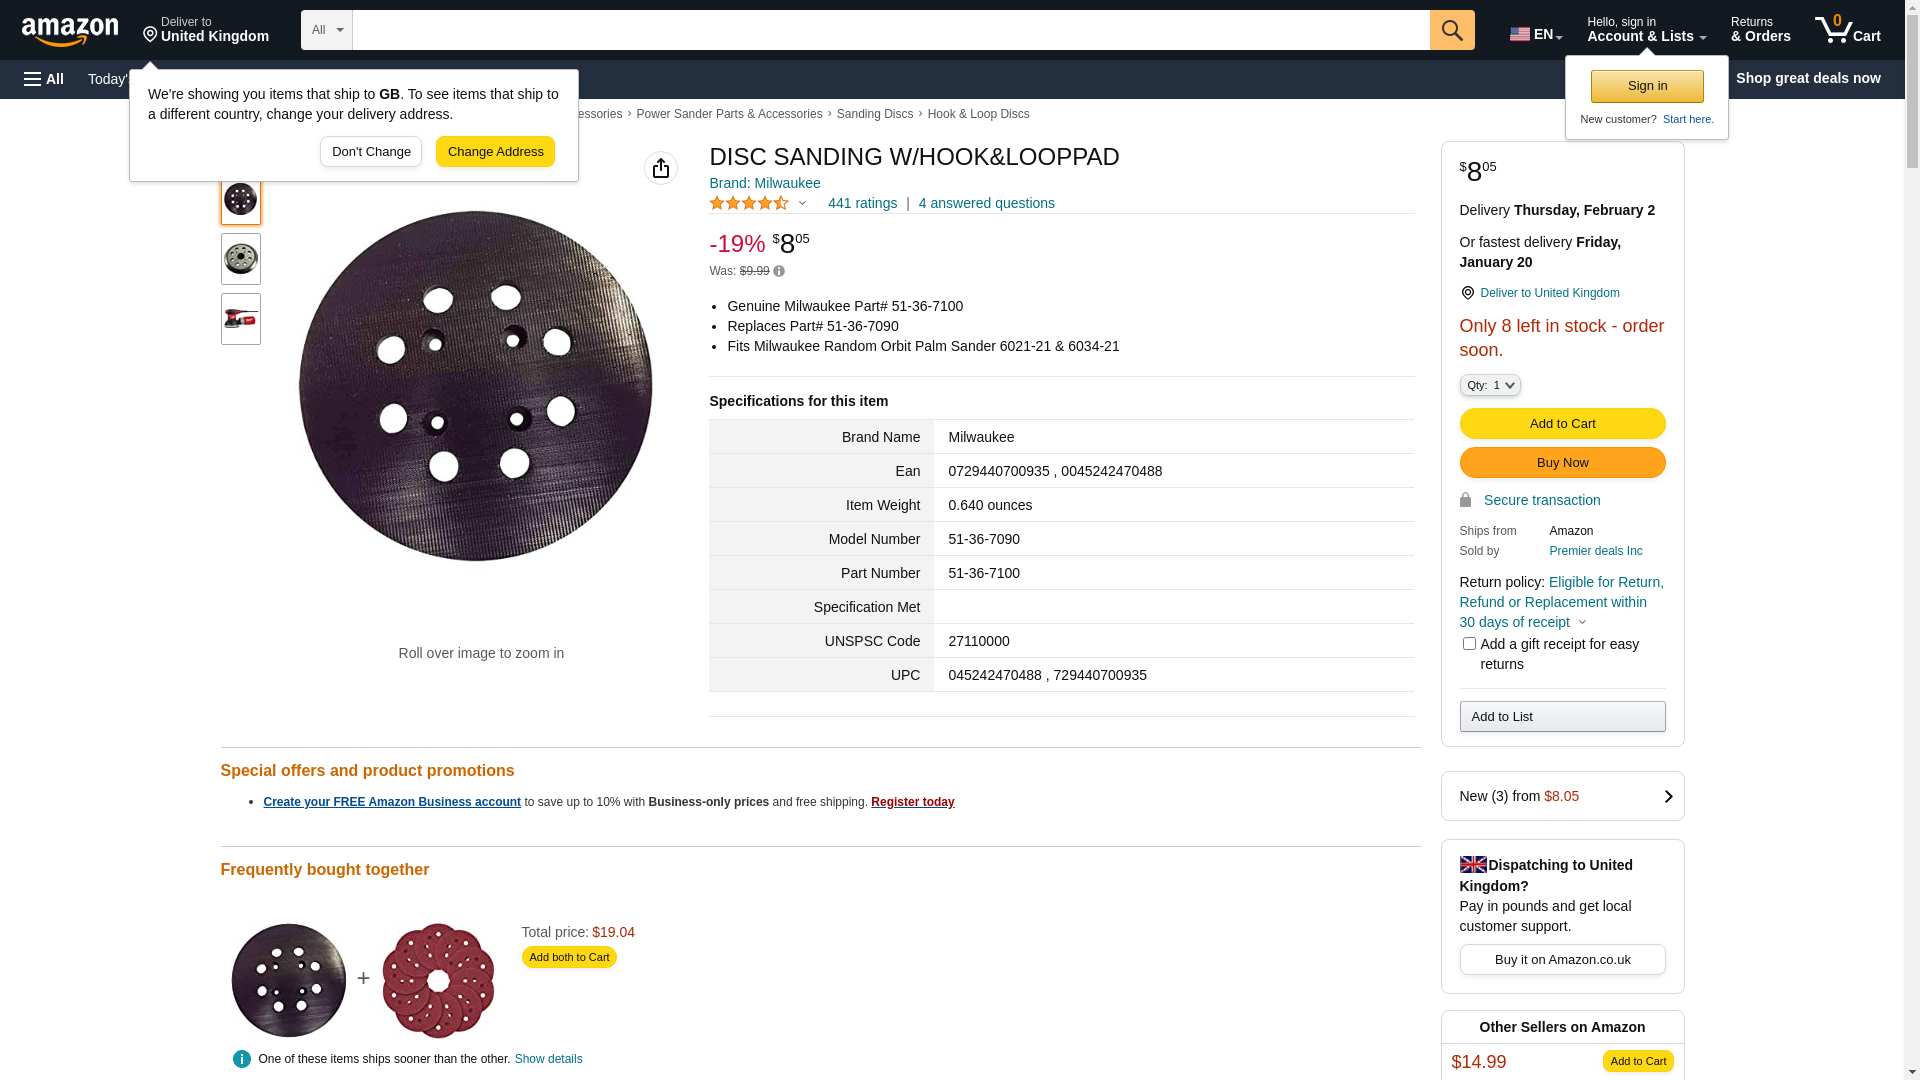Open the Qty quantity dropdown
The width and height of the screenshot is (1920, 1080).
(1489, 385)
